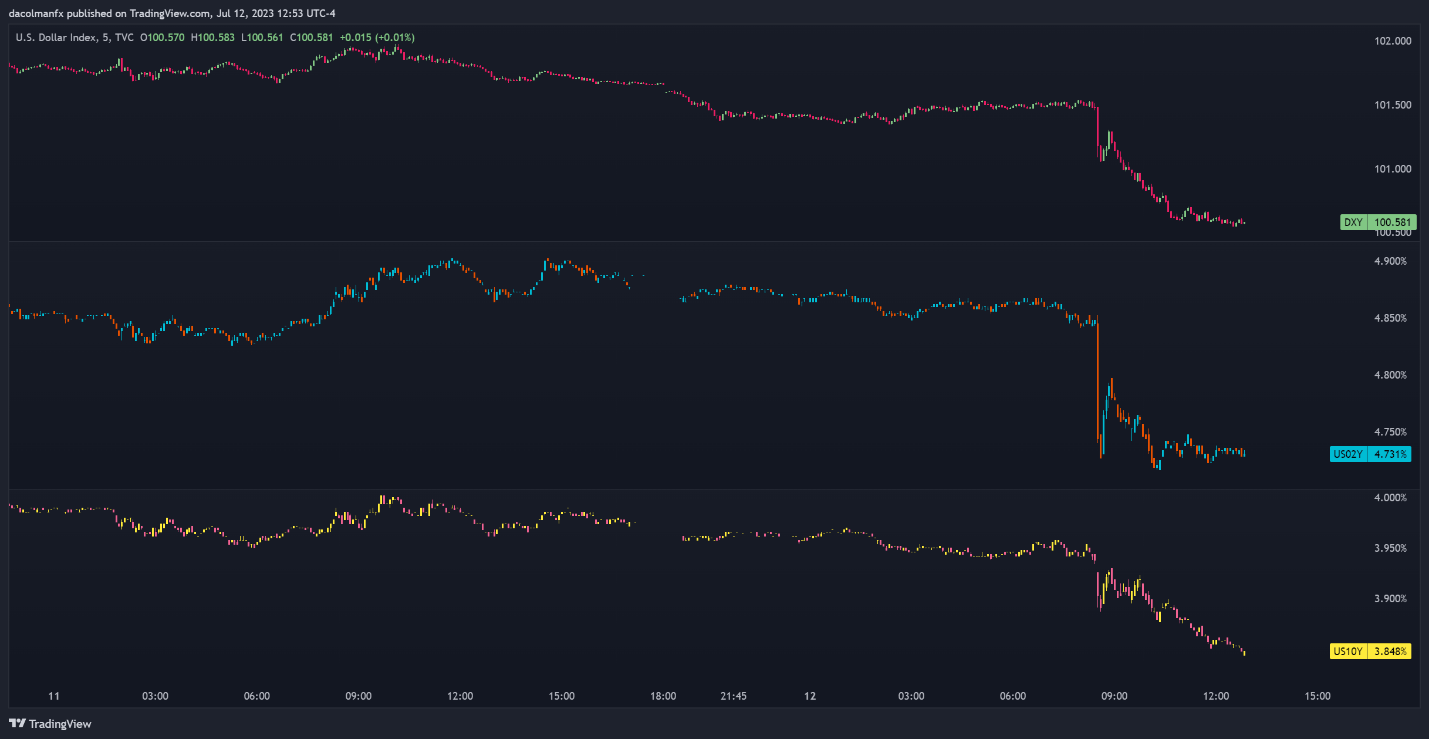Image resolution: width=1429 pixels, height=739 pixels.
Task: Click the low value L100.561
Action: click(262, 37)
